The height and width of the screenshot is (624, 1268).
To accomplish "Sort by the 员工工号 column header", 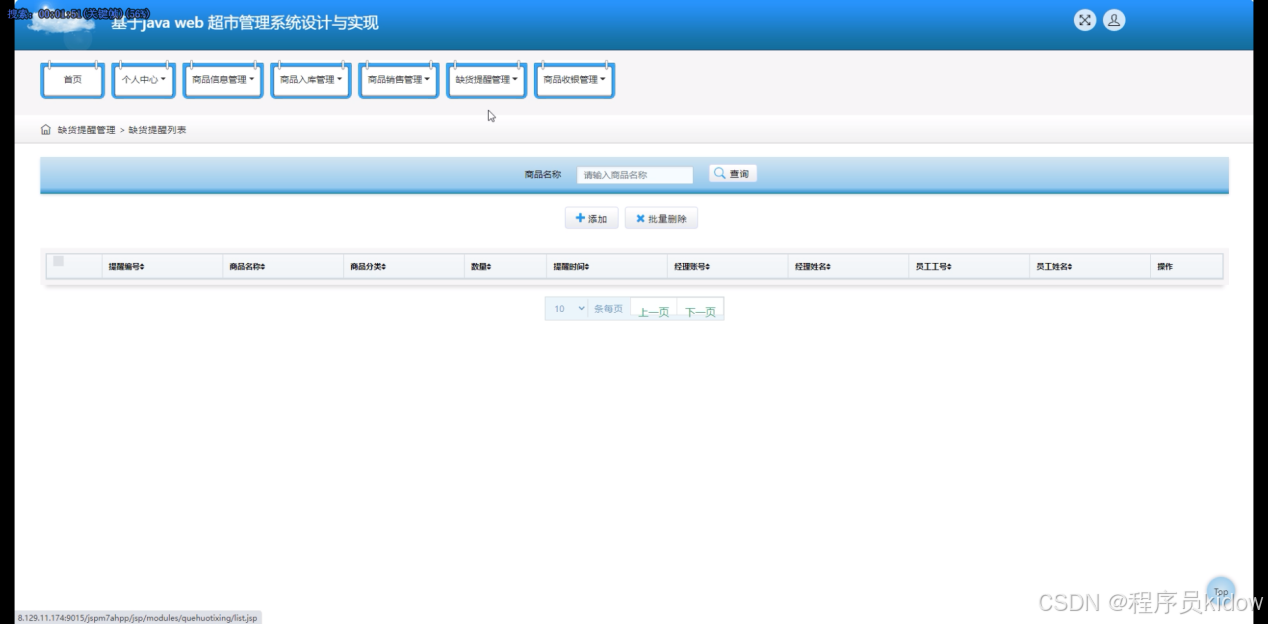I will click(934, 267).
